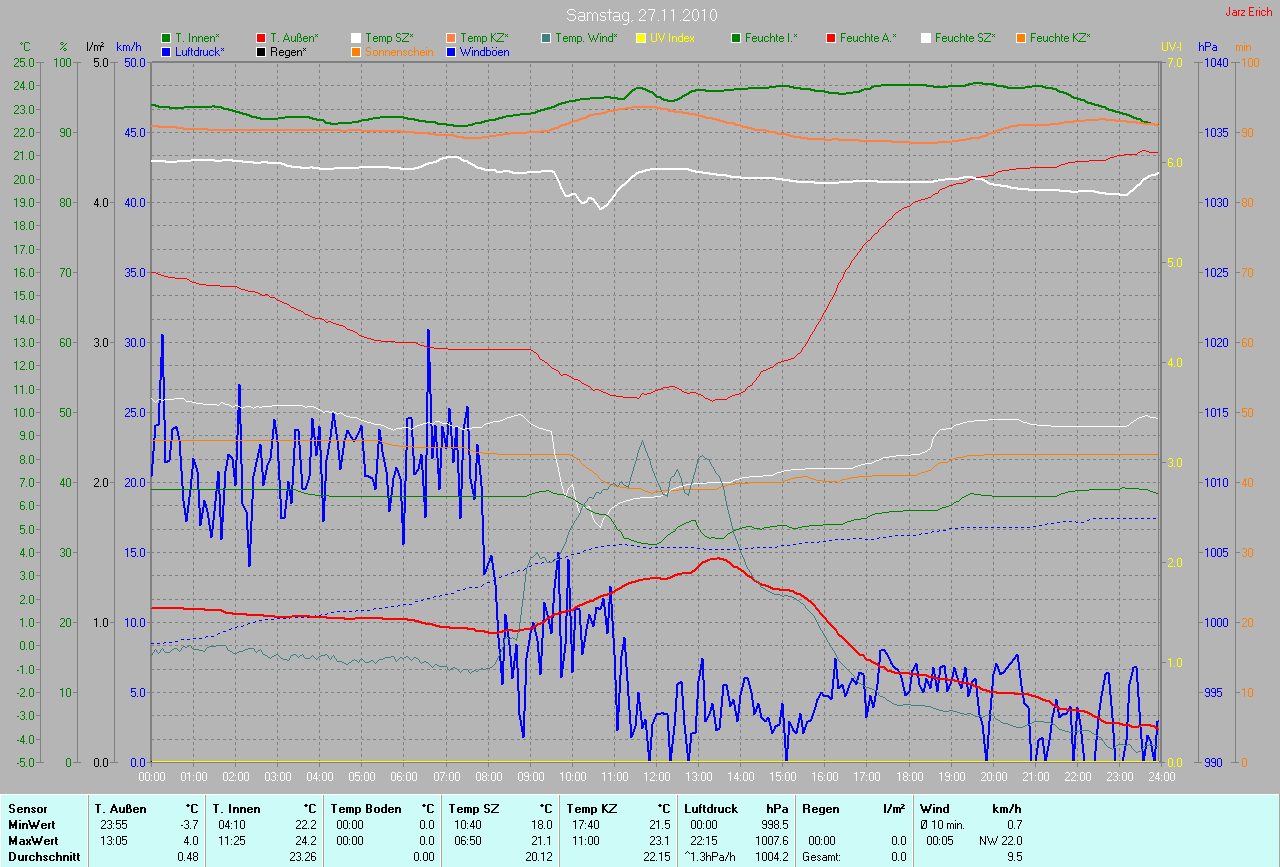Click the white Temp SZ legend swatch
This screenshot has width=1280, height=867.
pyautogui.click(x=356, y=38)
